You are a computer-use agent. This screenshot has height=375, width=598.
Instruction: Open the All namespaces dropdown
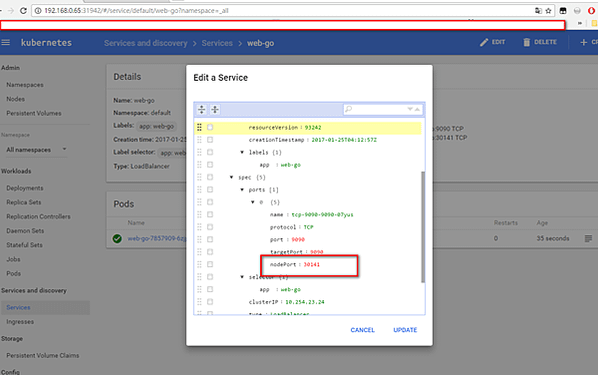pyautogui.click(x=37, y=150)
